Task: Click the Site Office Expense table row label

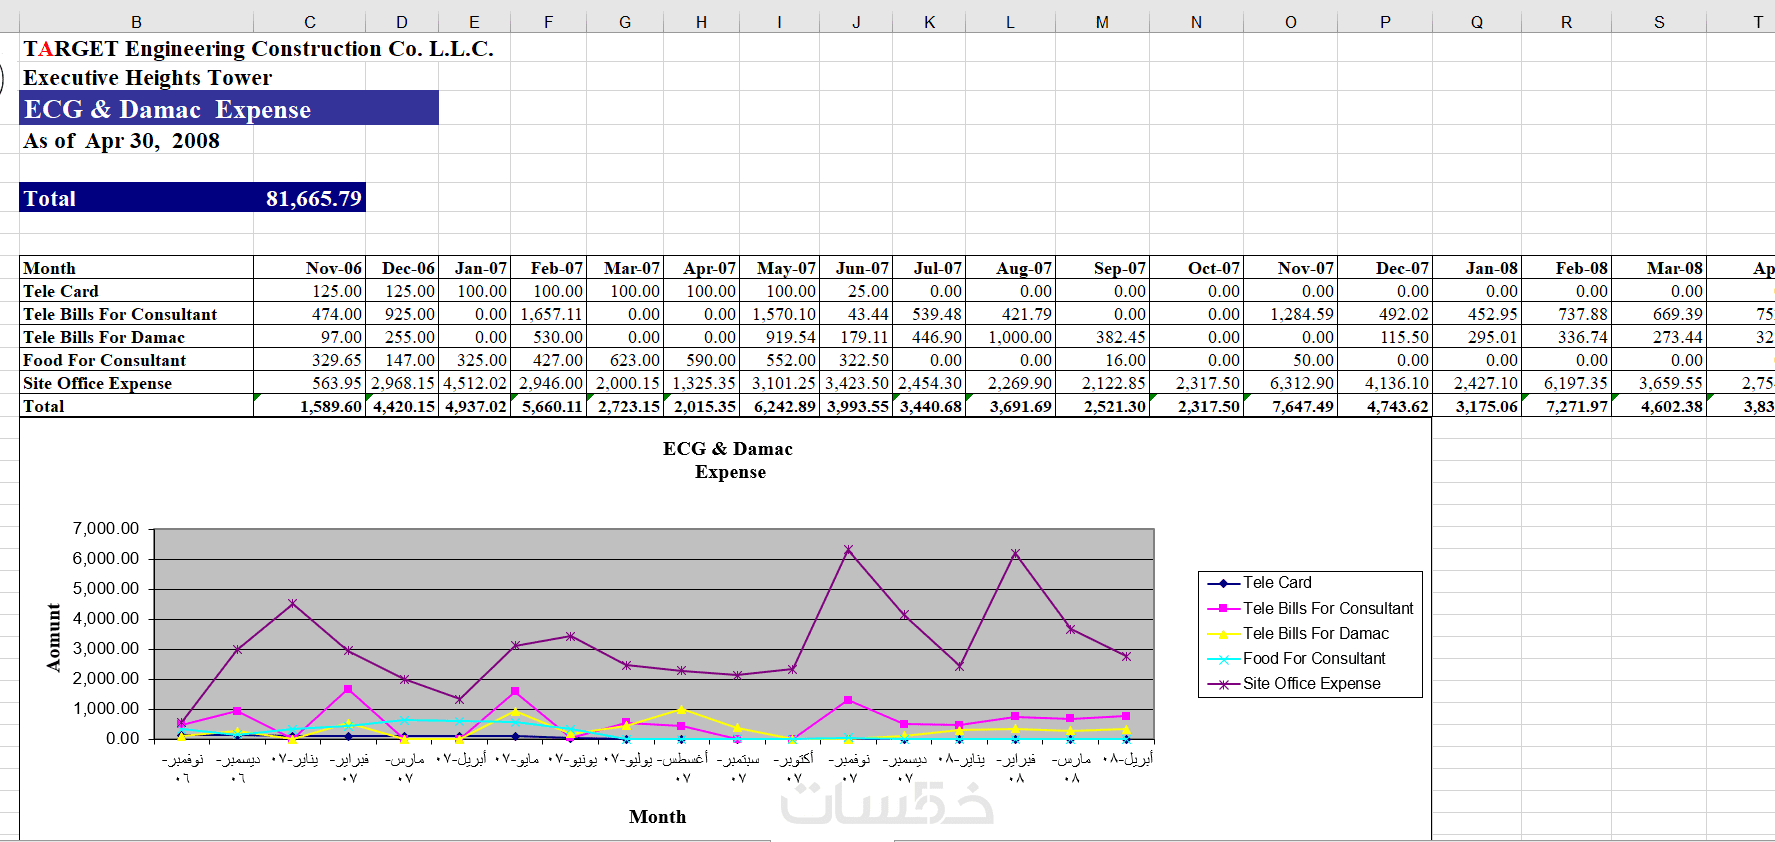Action: [136, 383]
